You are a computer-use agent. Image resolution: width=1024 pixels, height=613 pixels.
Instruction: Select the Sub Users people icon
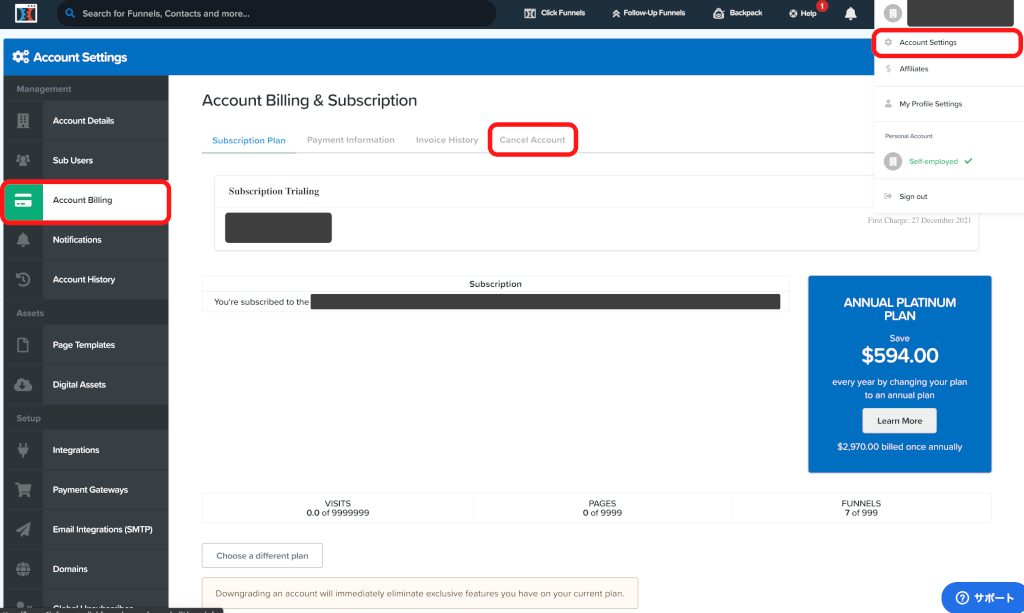[x=23, y=160]
